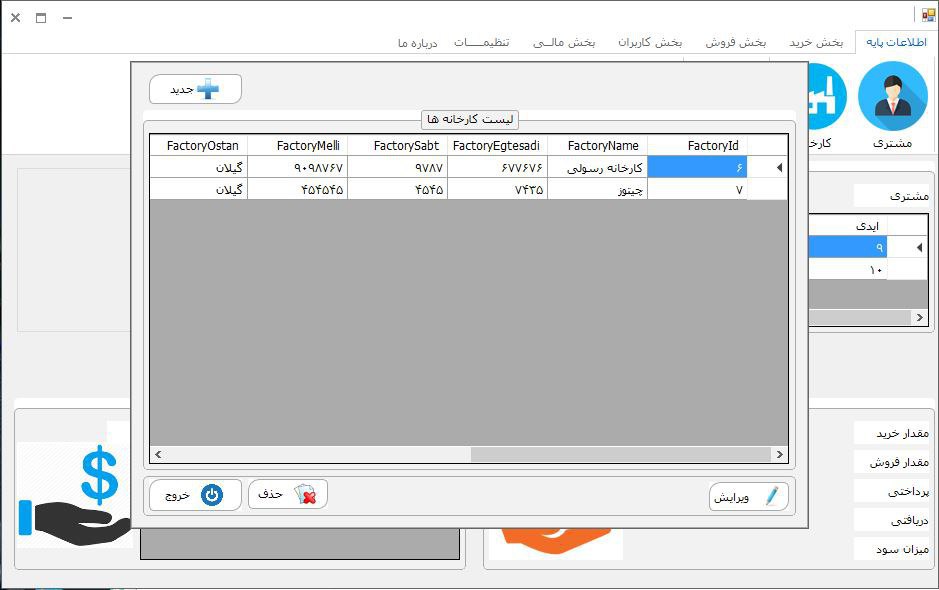The image size is (939, 590).
Task: Click the dollar hand icon in main window
Action: point(74,495)
